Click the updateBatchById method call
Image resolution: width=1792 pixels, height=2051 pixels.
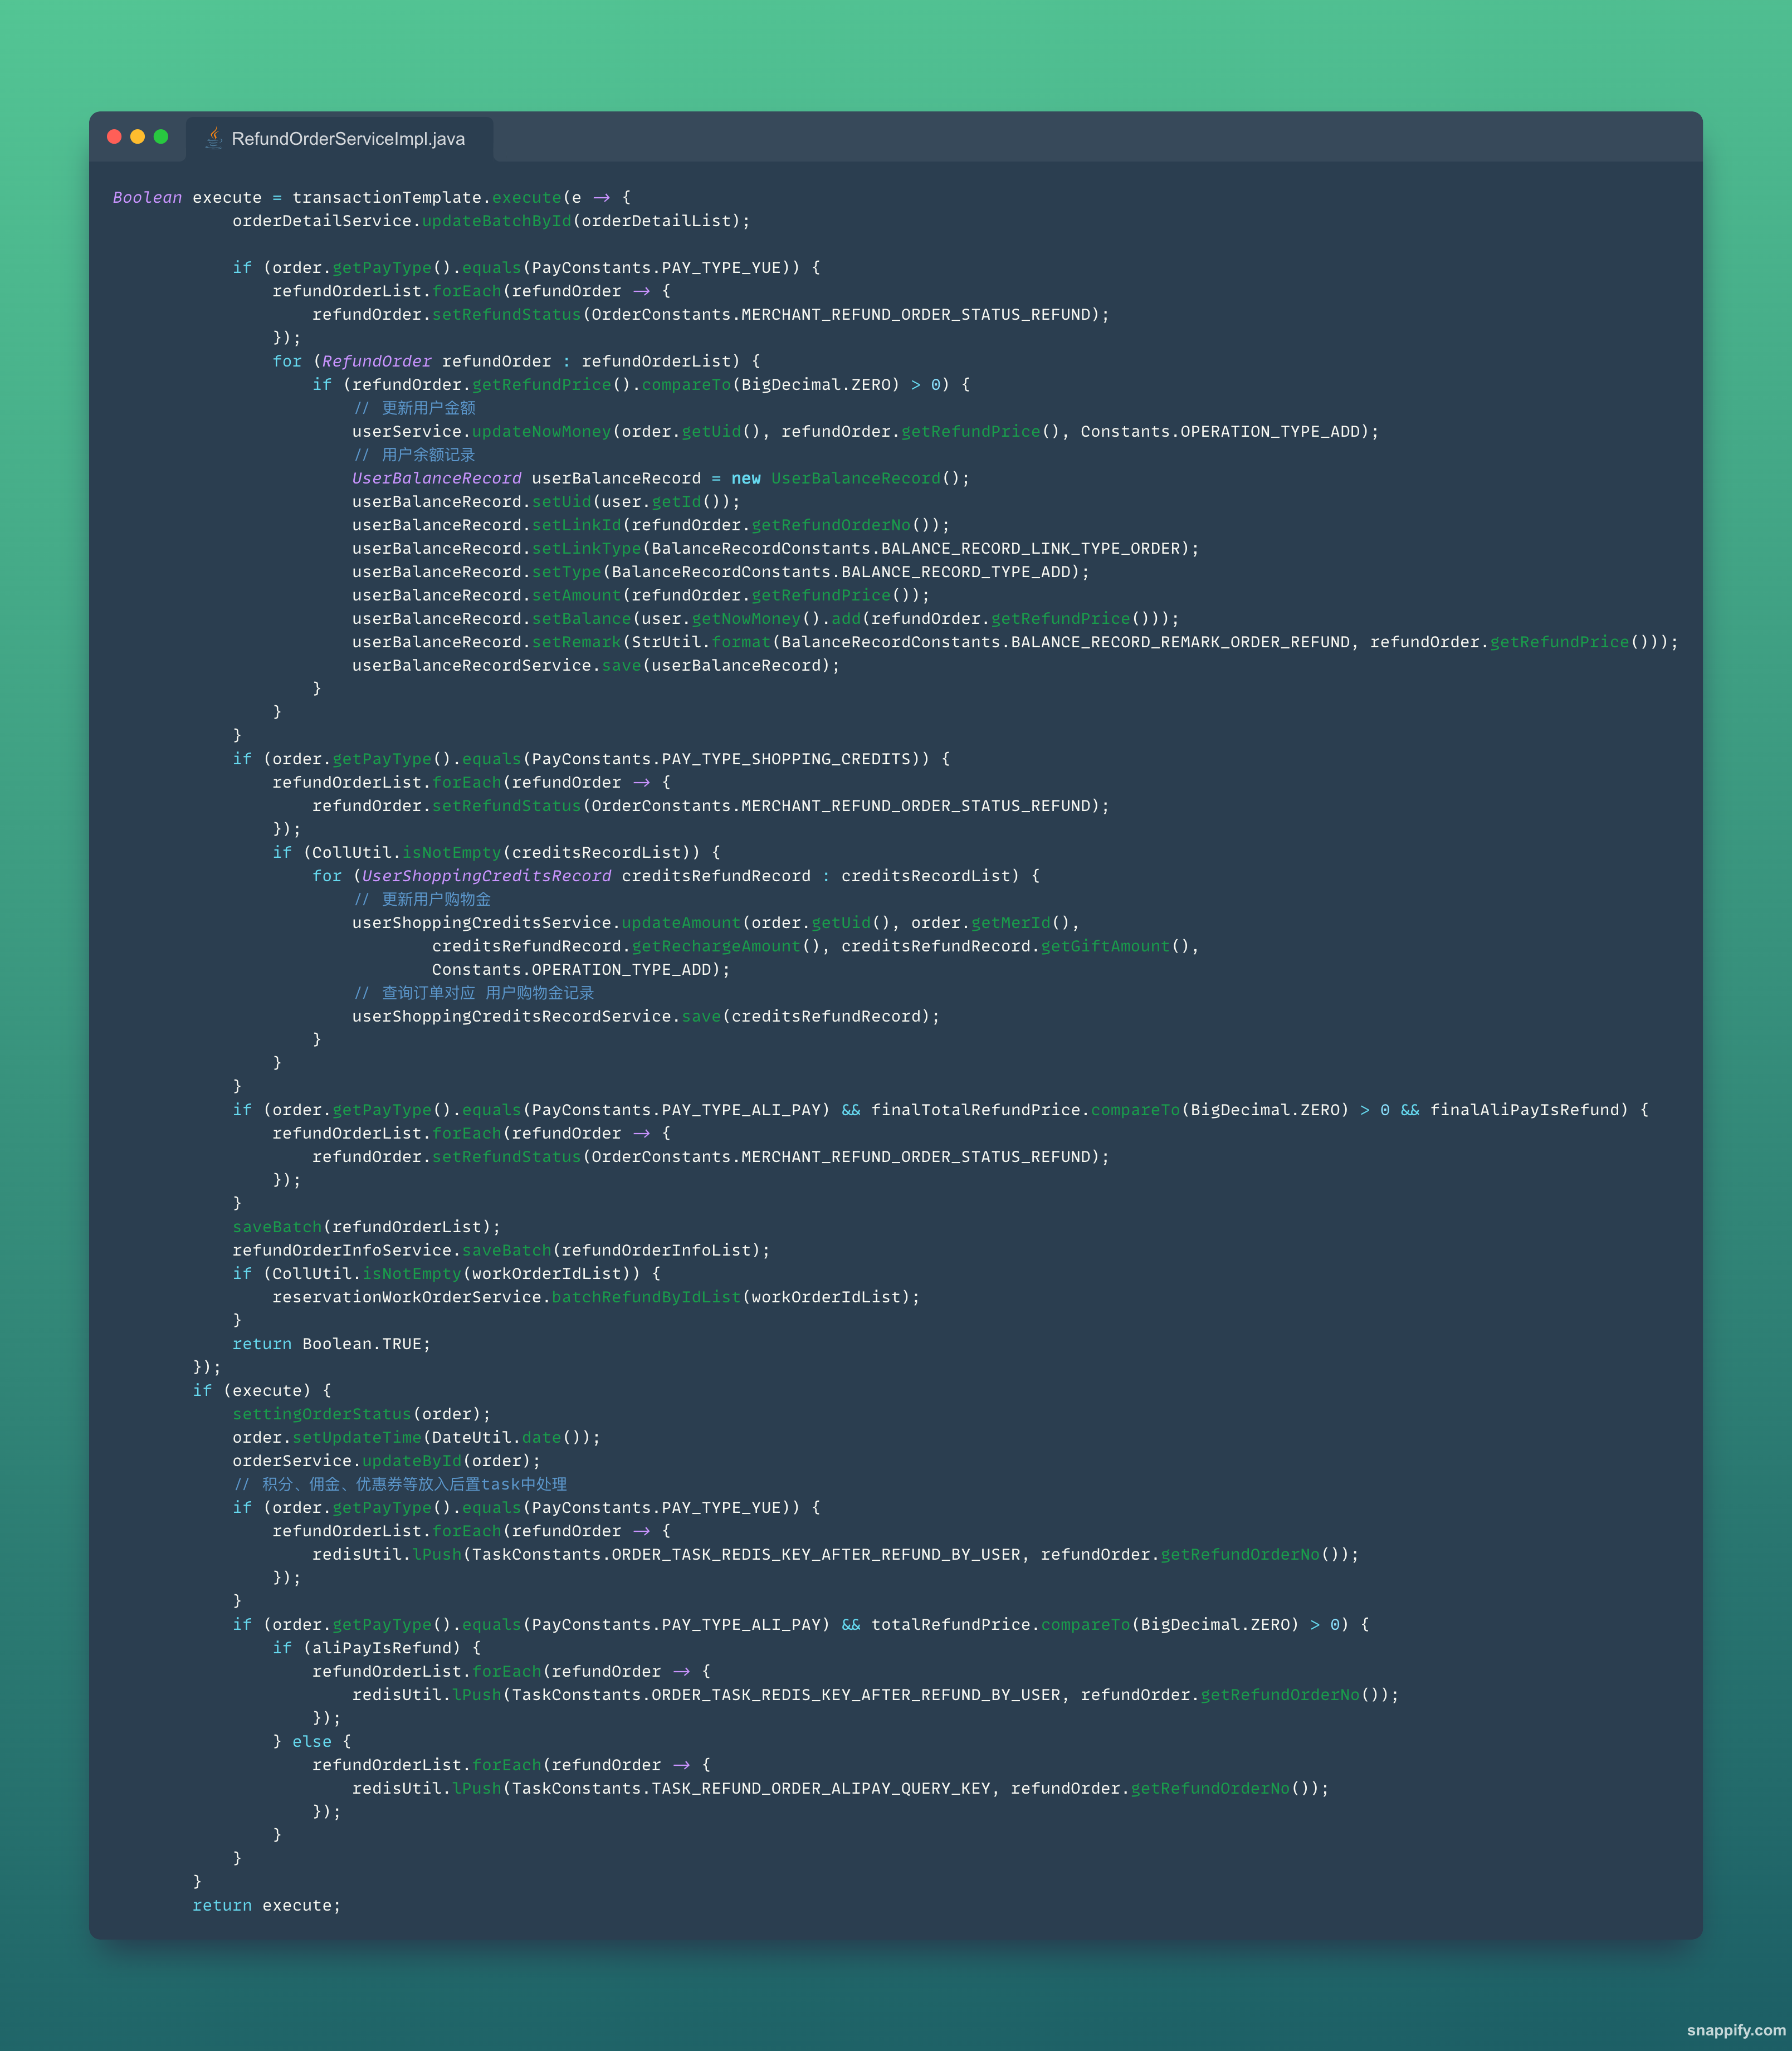[x=496, y=221]
